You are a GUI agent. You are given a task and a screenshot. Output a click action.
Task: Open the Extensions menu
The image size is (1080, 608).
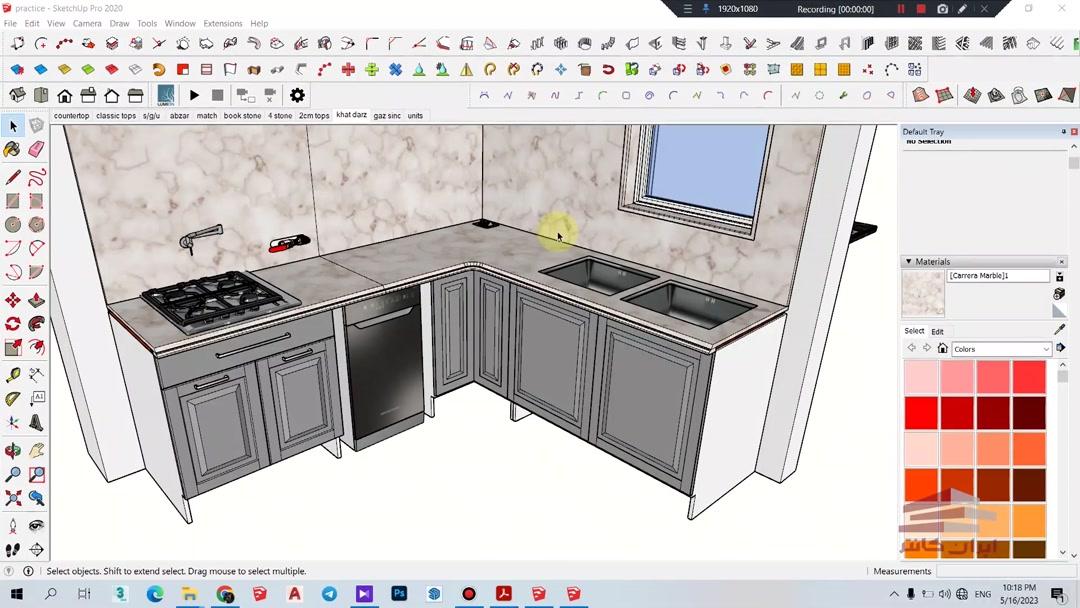pyautogui.click(x=222, y=23)
